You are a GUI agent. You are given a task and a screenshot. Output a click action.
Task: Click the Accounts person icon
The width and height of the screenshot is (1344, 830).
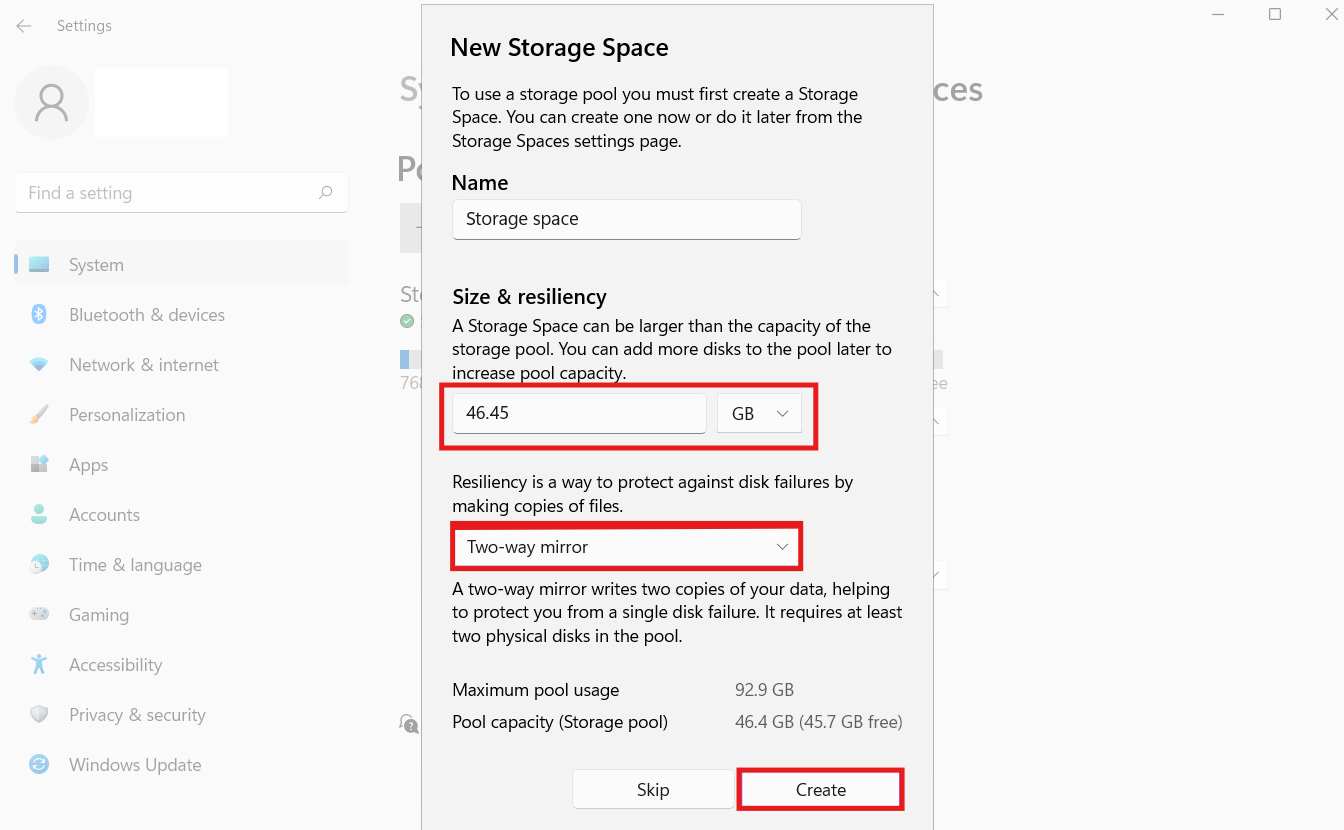tap(39, 515)
